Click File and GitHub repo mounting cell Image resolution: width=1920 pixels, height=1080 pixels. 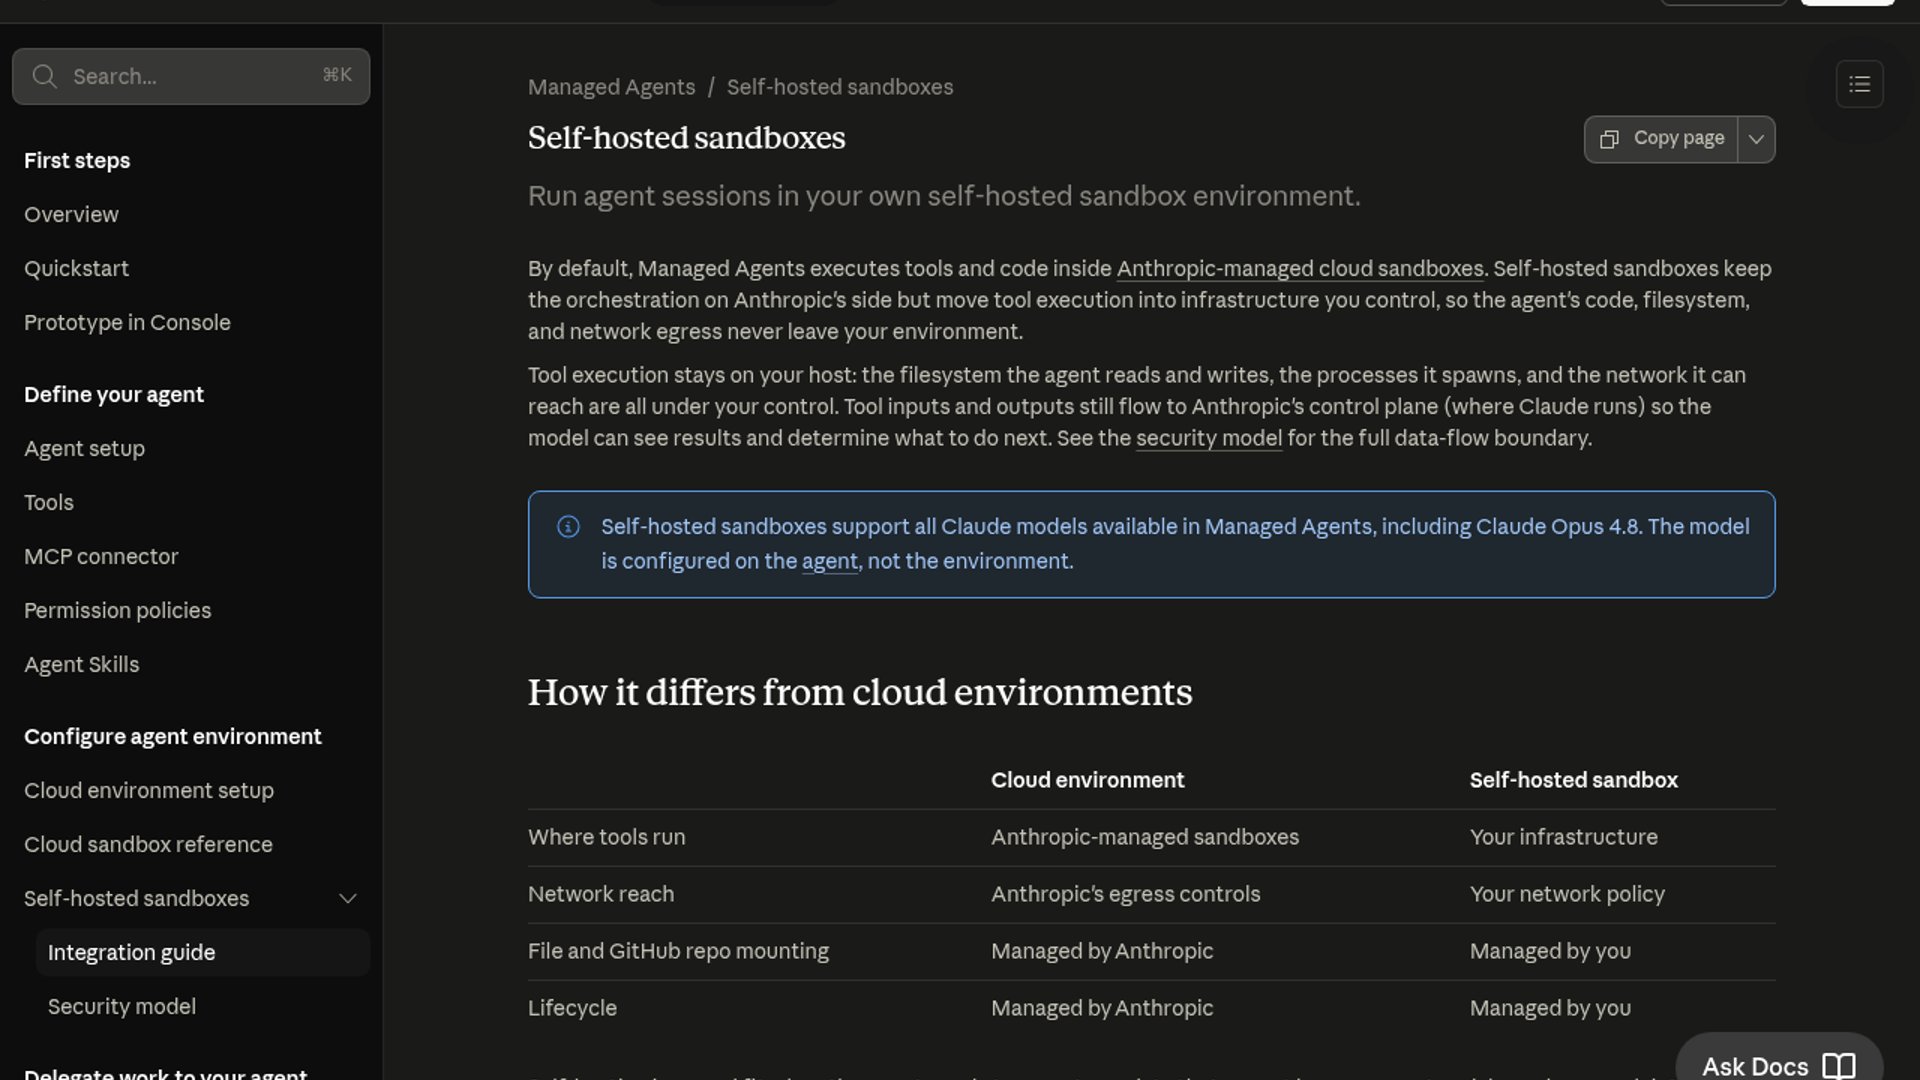click(x=678, y=951)
